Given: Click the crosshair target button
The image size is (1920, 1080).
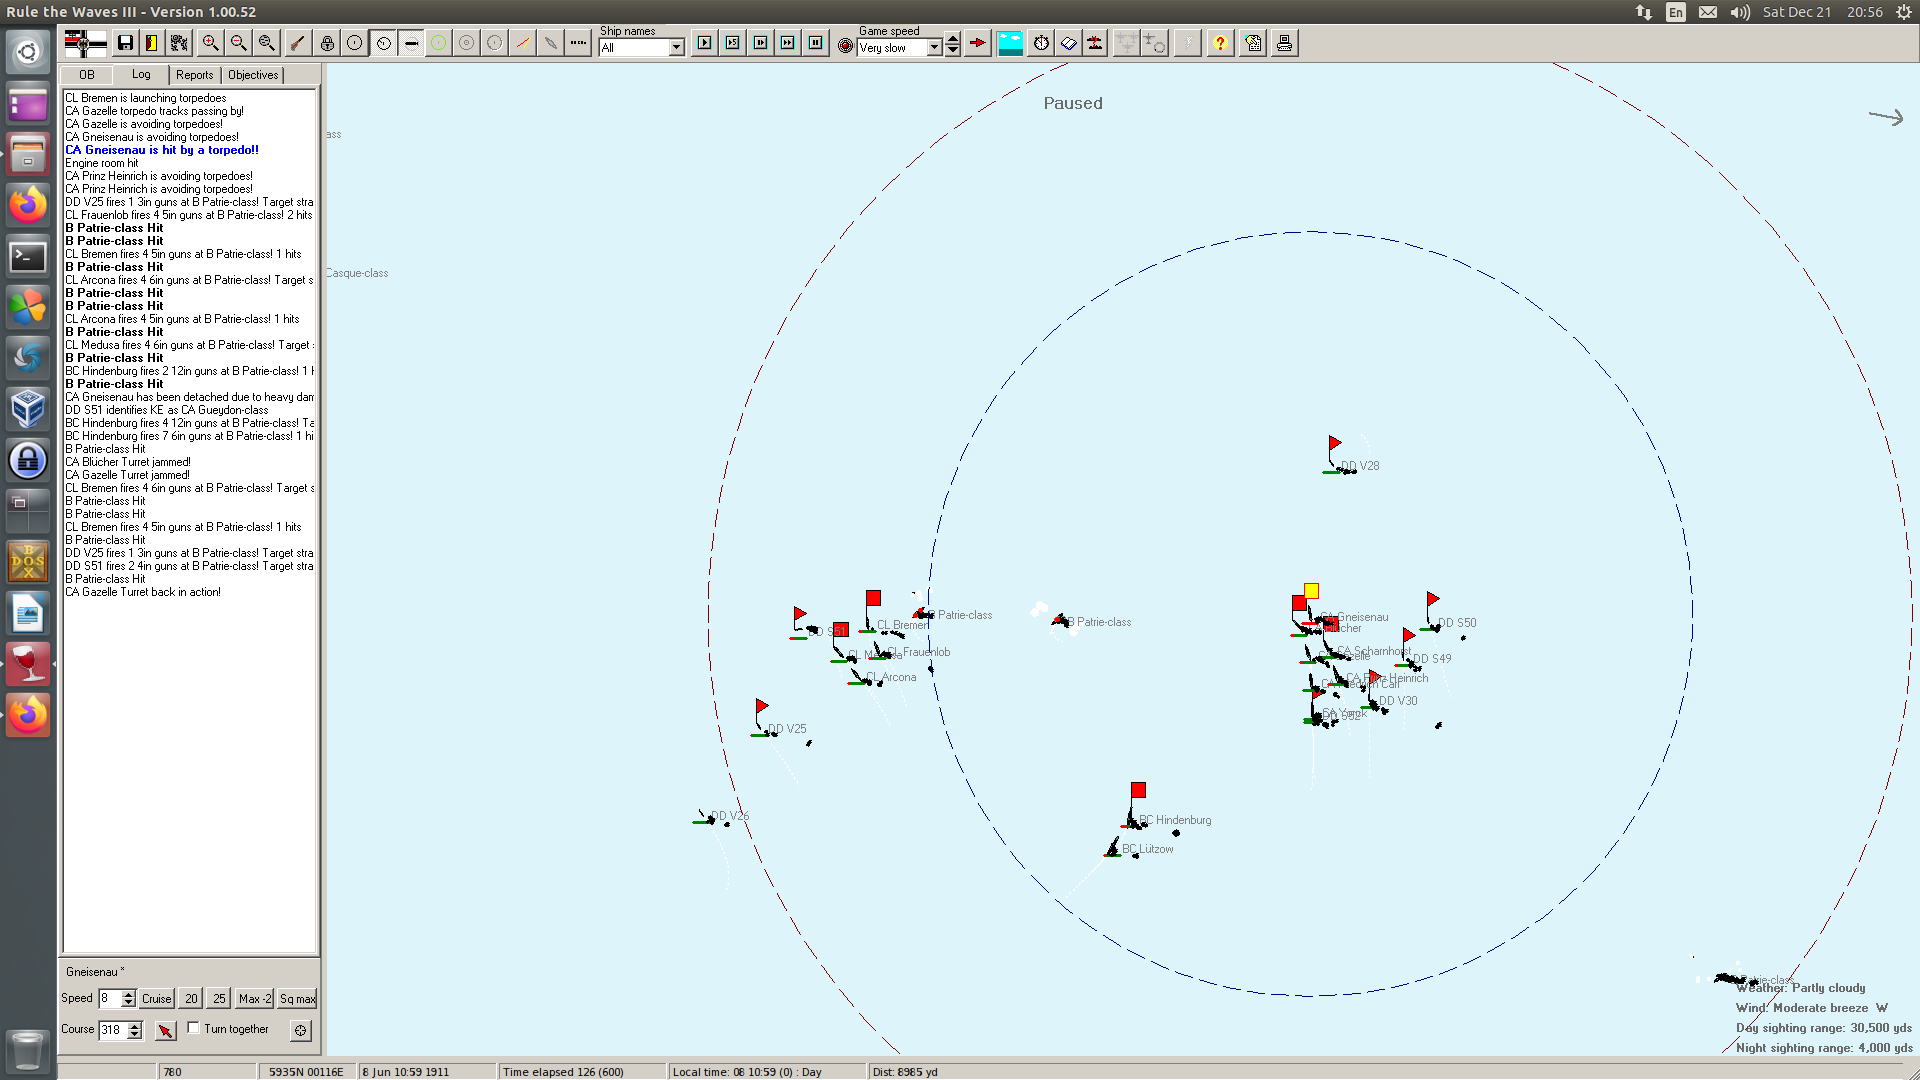Looking at the screenshot, I should pos(300,1030).
